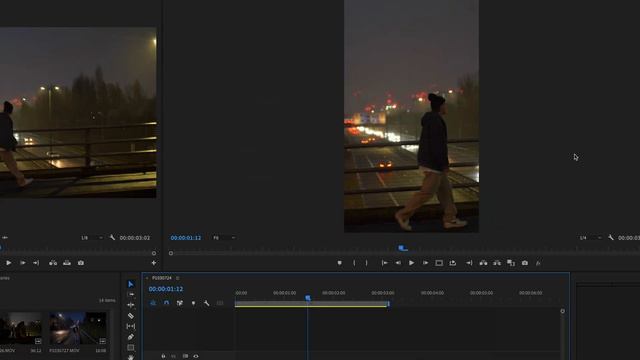Image resolution: width=640 pixels, height=360 pixels.
Task: Toggle Loop Playback in Program monitor
Action: tap(453, 263)
